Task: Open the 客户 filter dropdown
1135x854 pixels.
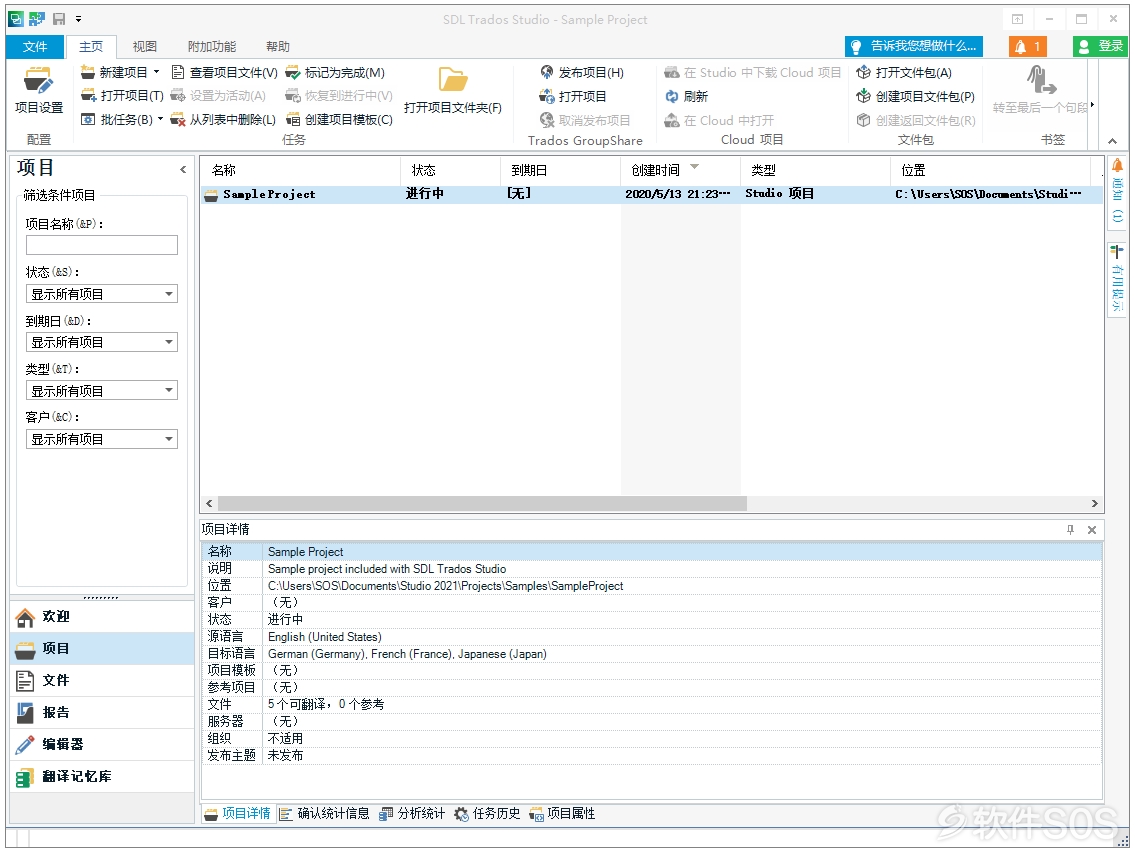Action: coord(101,439)
